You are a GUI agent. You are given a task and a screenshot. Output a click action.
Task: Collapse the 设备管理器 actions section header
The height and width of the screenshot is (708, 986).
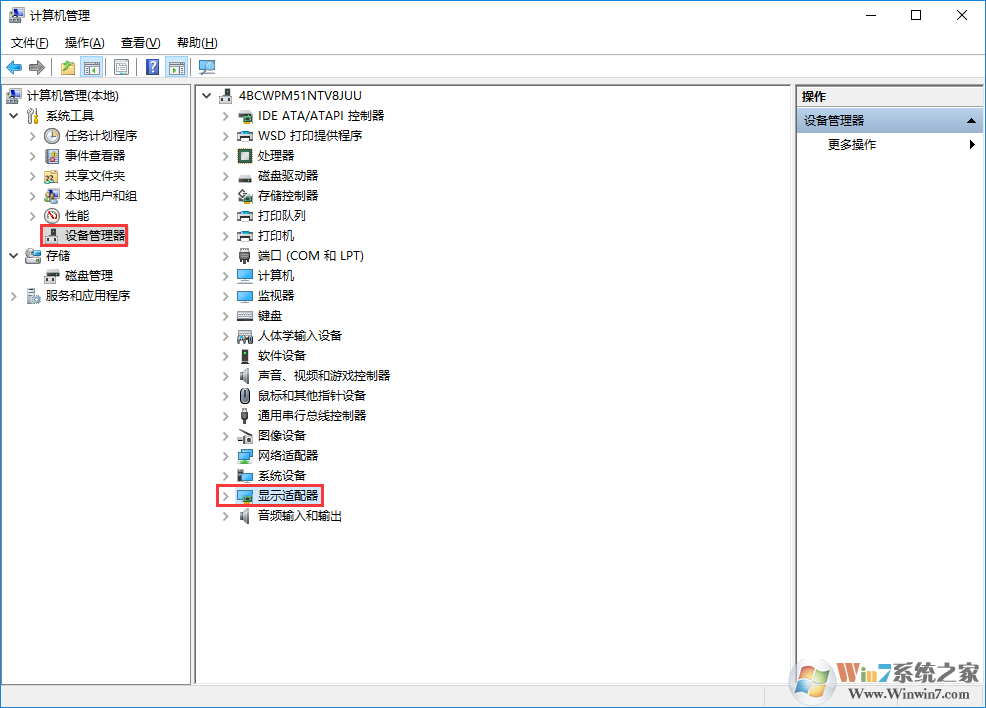tap(970, 121)
